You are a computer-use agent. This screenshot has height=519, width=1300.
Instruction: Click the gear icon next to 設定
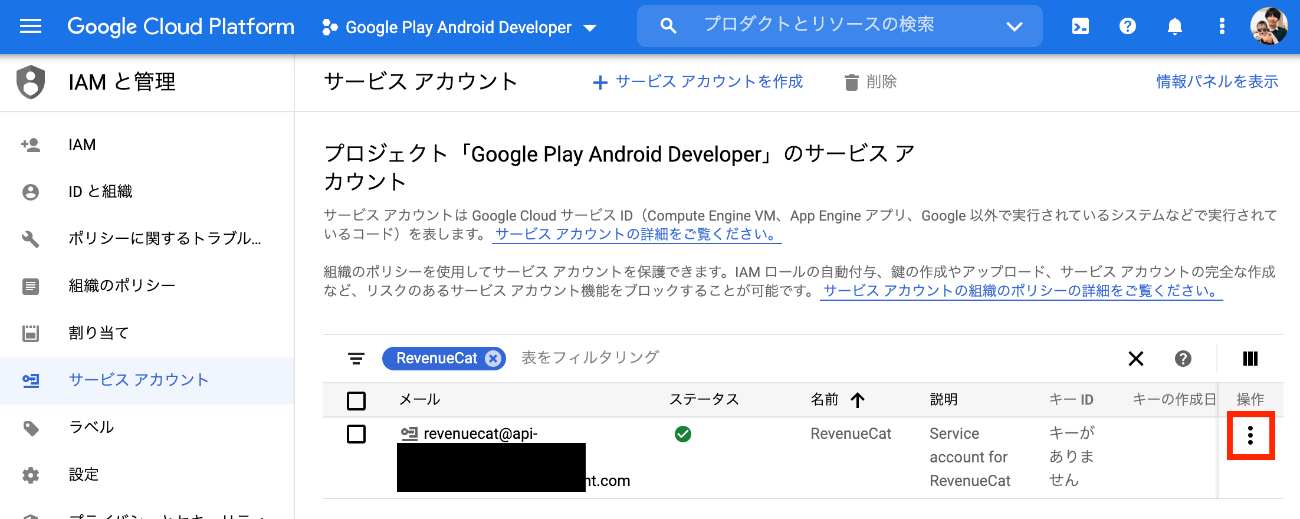(31, 475)
